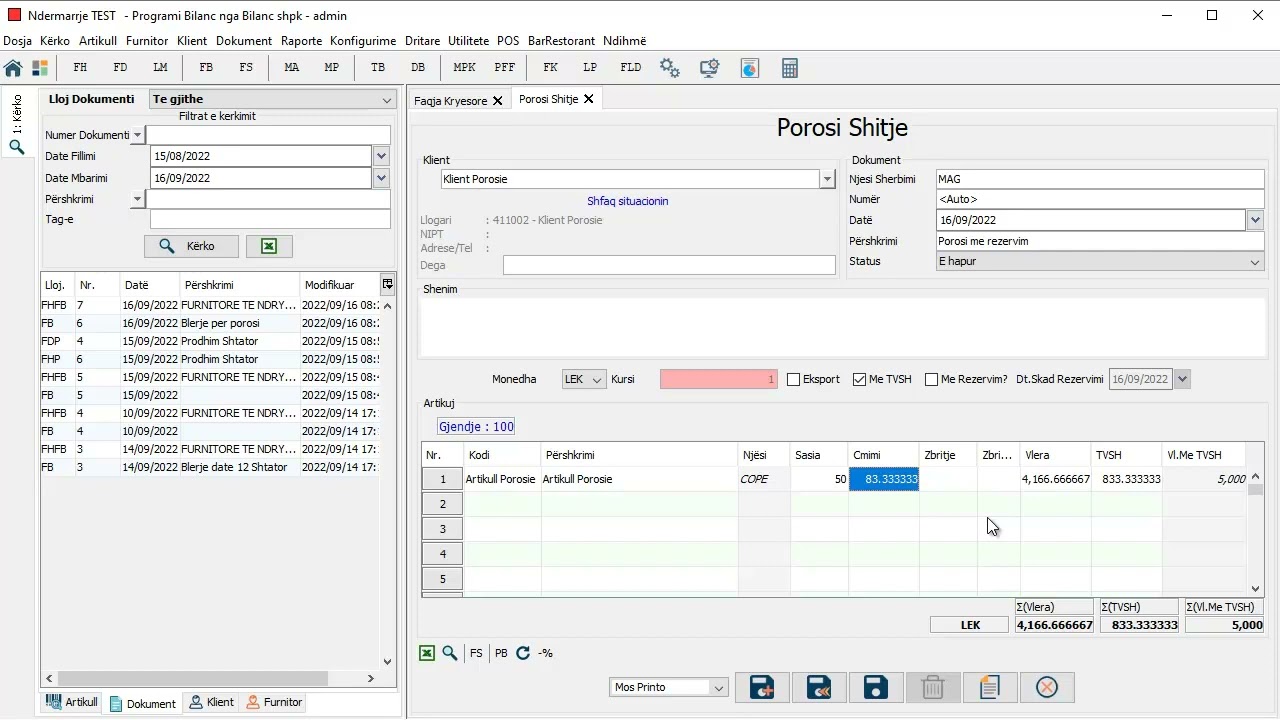Click the trash delete icon
The width and height of the screenshot is (1280, 720).
933,687
